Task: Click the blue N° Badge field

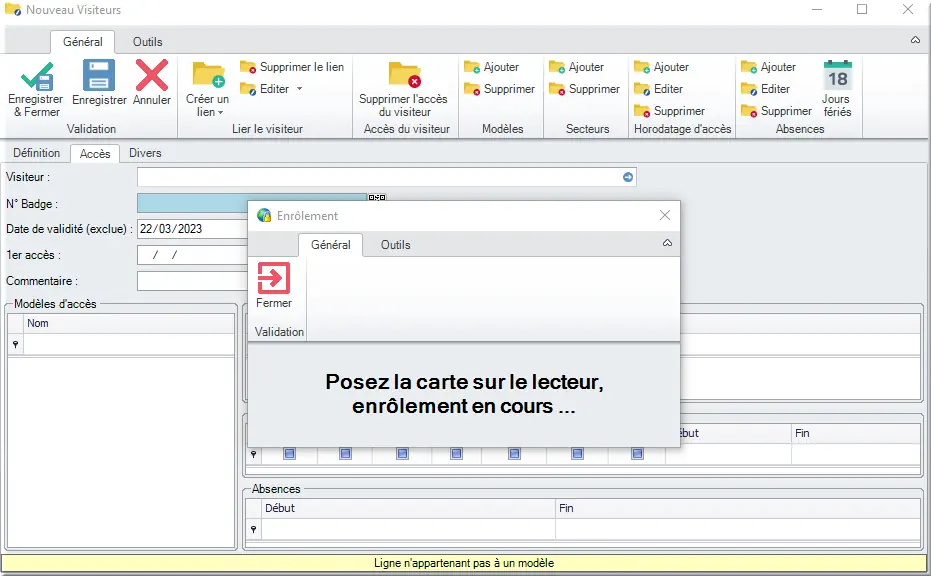Action: (x=192, y=203)
